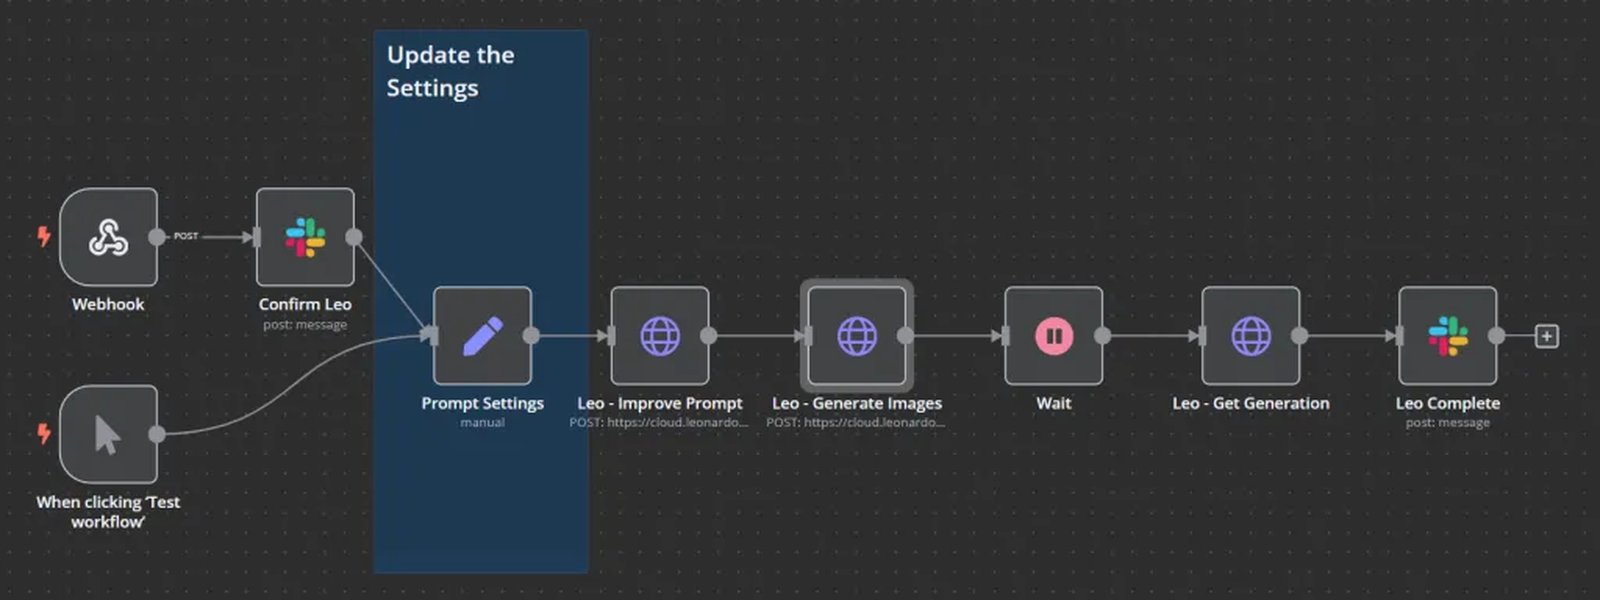
Task: Click the Webhook node label
Action: point(108,304)
